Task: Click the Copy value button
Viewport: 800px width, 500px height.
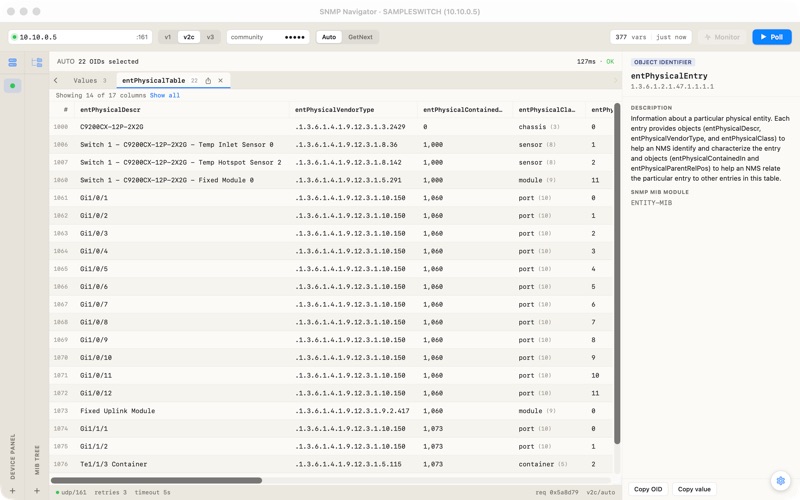Action: pyautogui.click(x=694, y=489)
